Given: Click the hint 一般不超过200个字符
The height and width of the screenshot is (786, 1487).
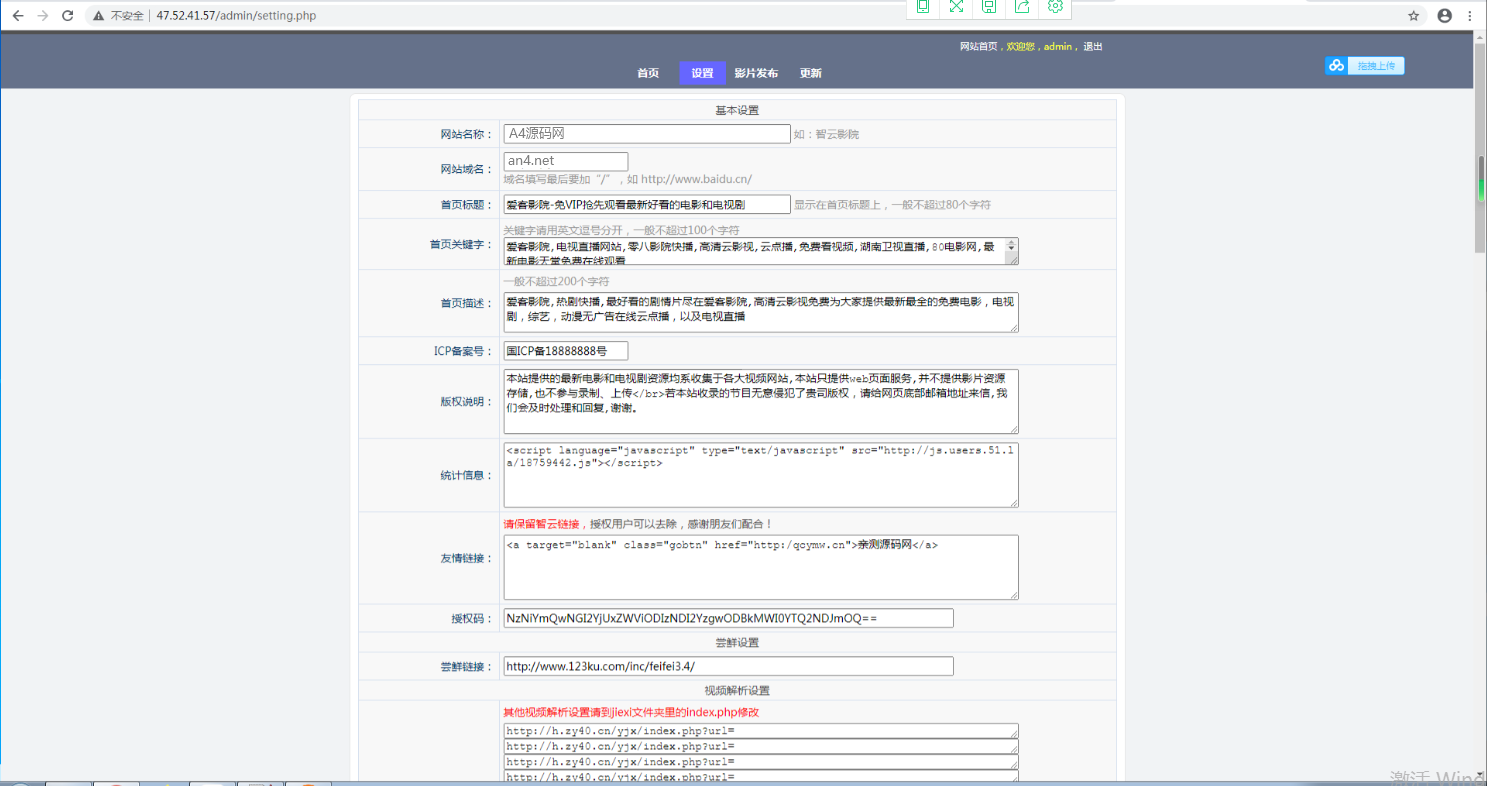Looking at the screenshot, I should coord(556,282).
